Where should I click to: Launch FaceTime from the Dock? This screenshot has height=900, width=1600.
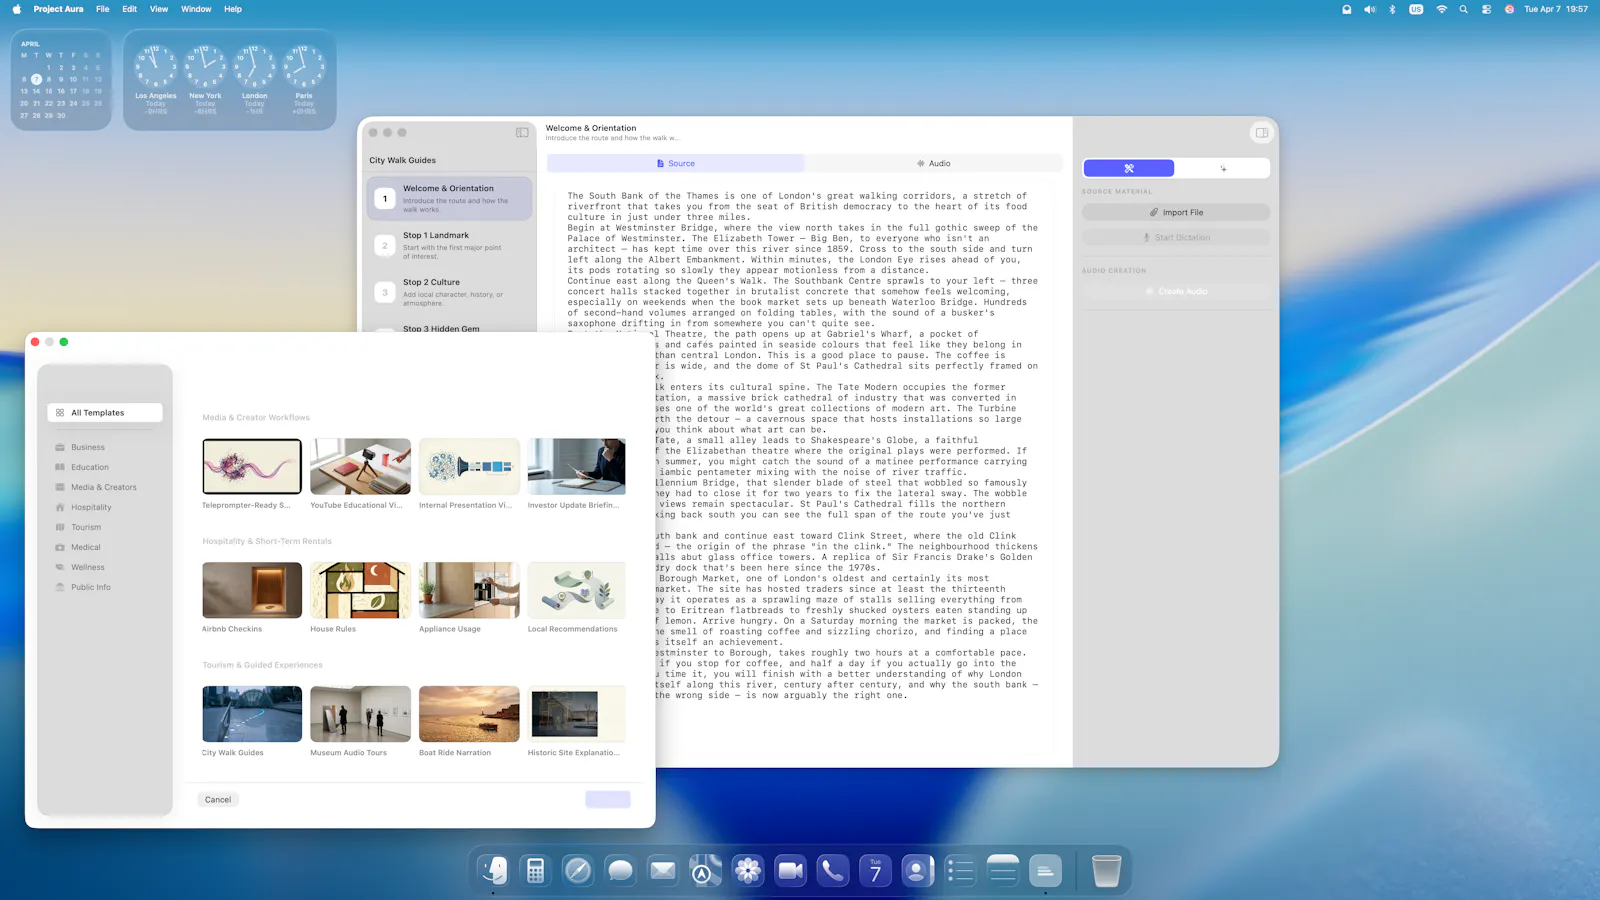tap(790, 870)
